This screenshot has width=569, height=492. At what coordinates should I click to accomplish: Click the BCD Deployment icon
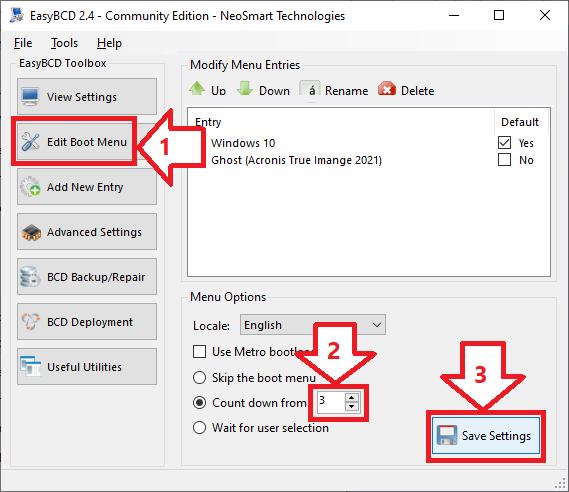tap(30, 321)
